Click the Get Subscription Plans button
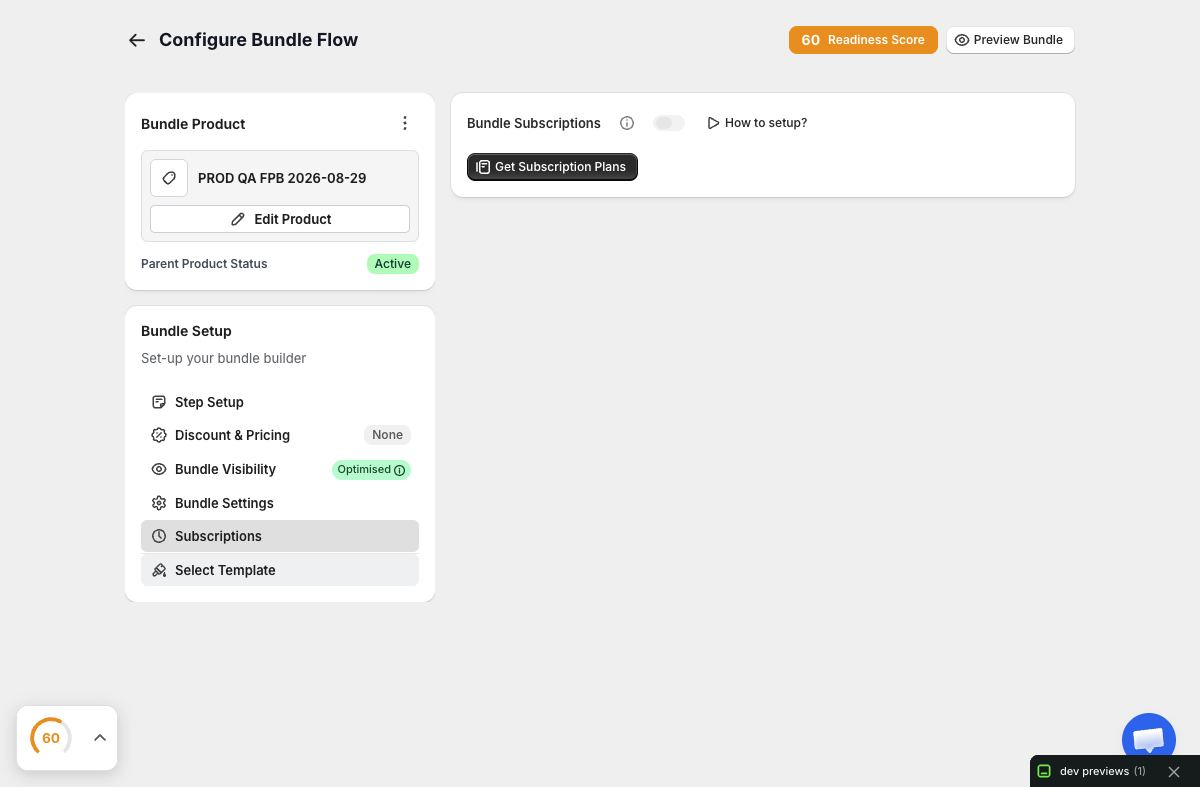1200x787 pixels. (x=552, y=167)
